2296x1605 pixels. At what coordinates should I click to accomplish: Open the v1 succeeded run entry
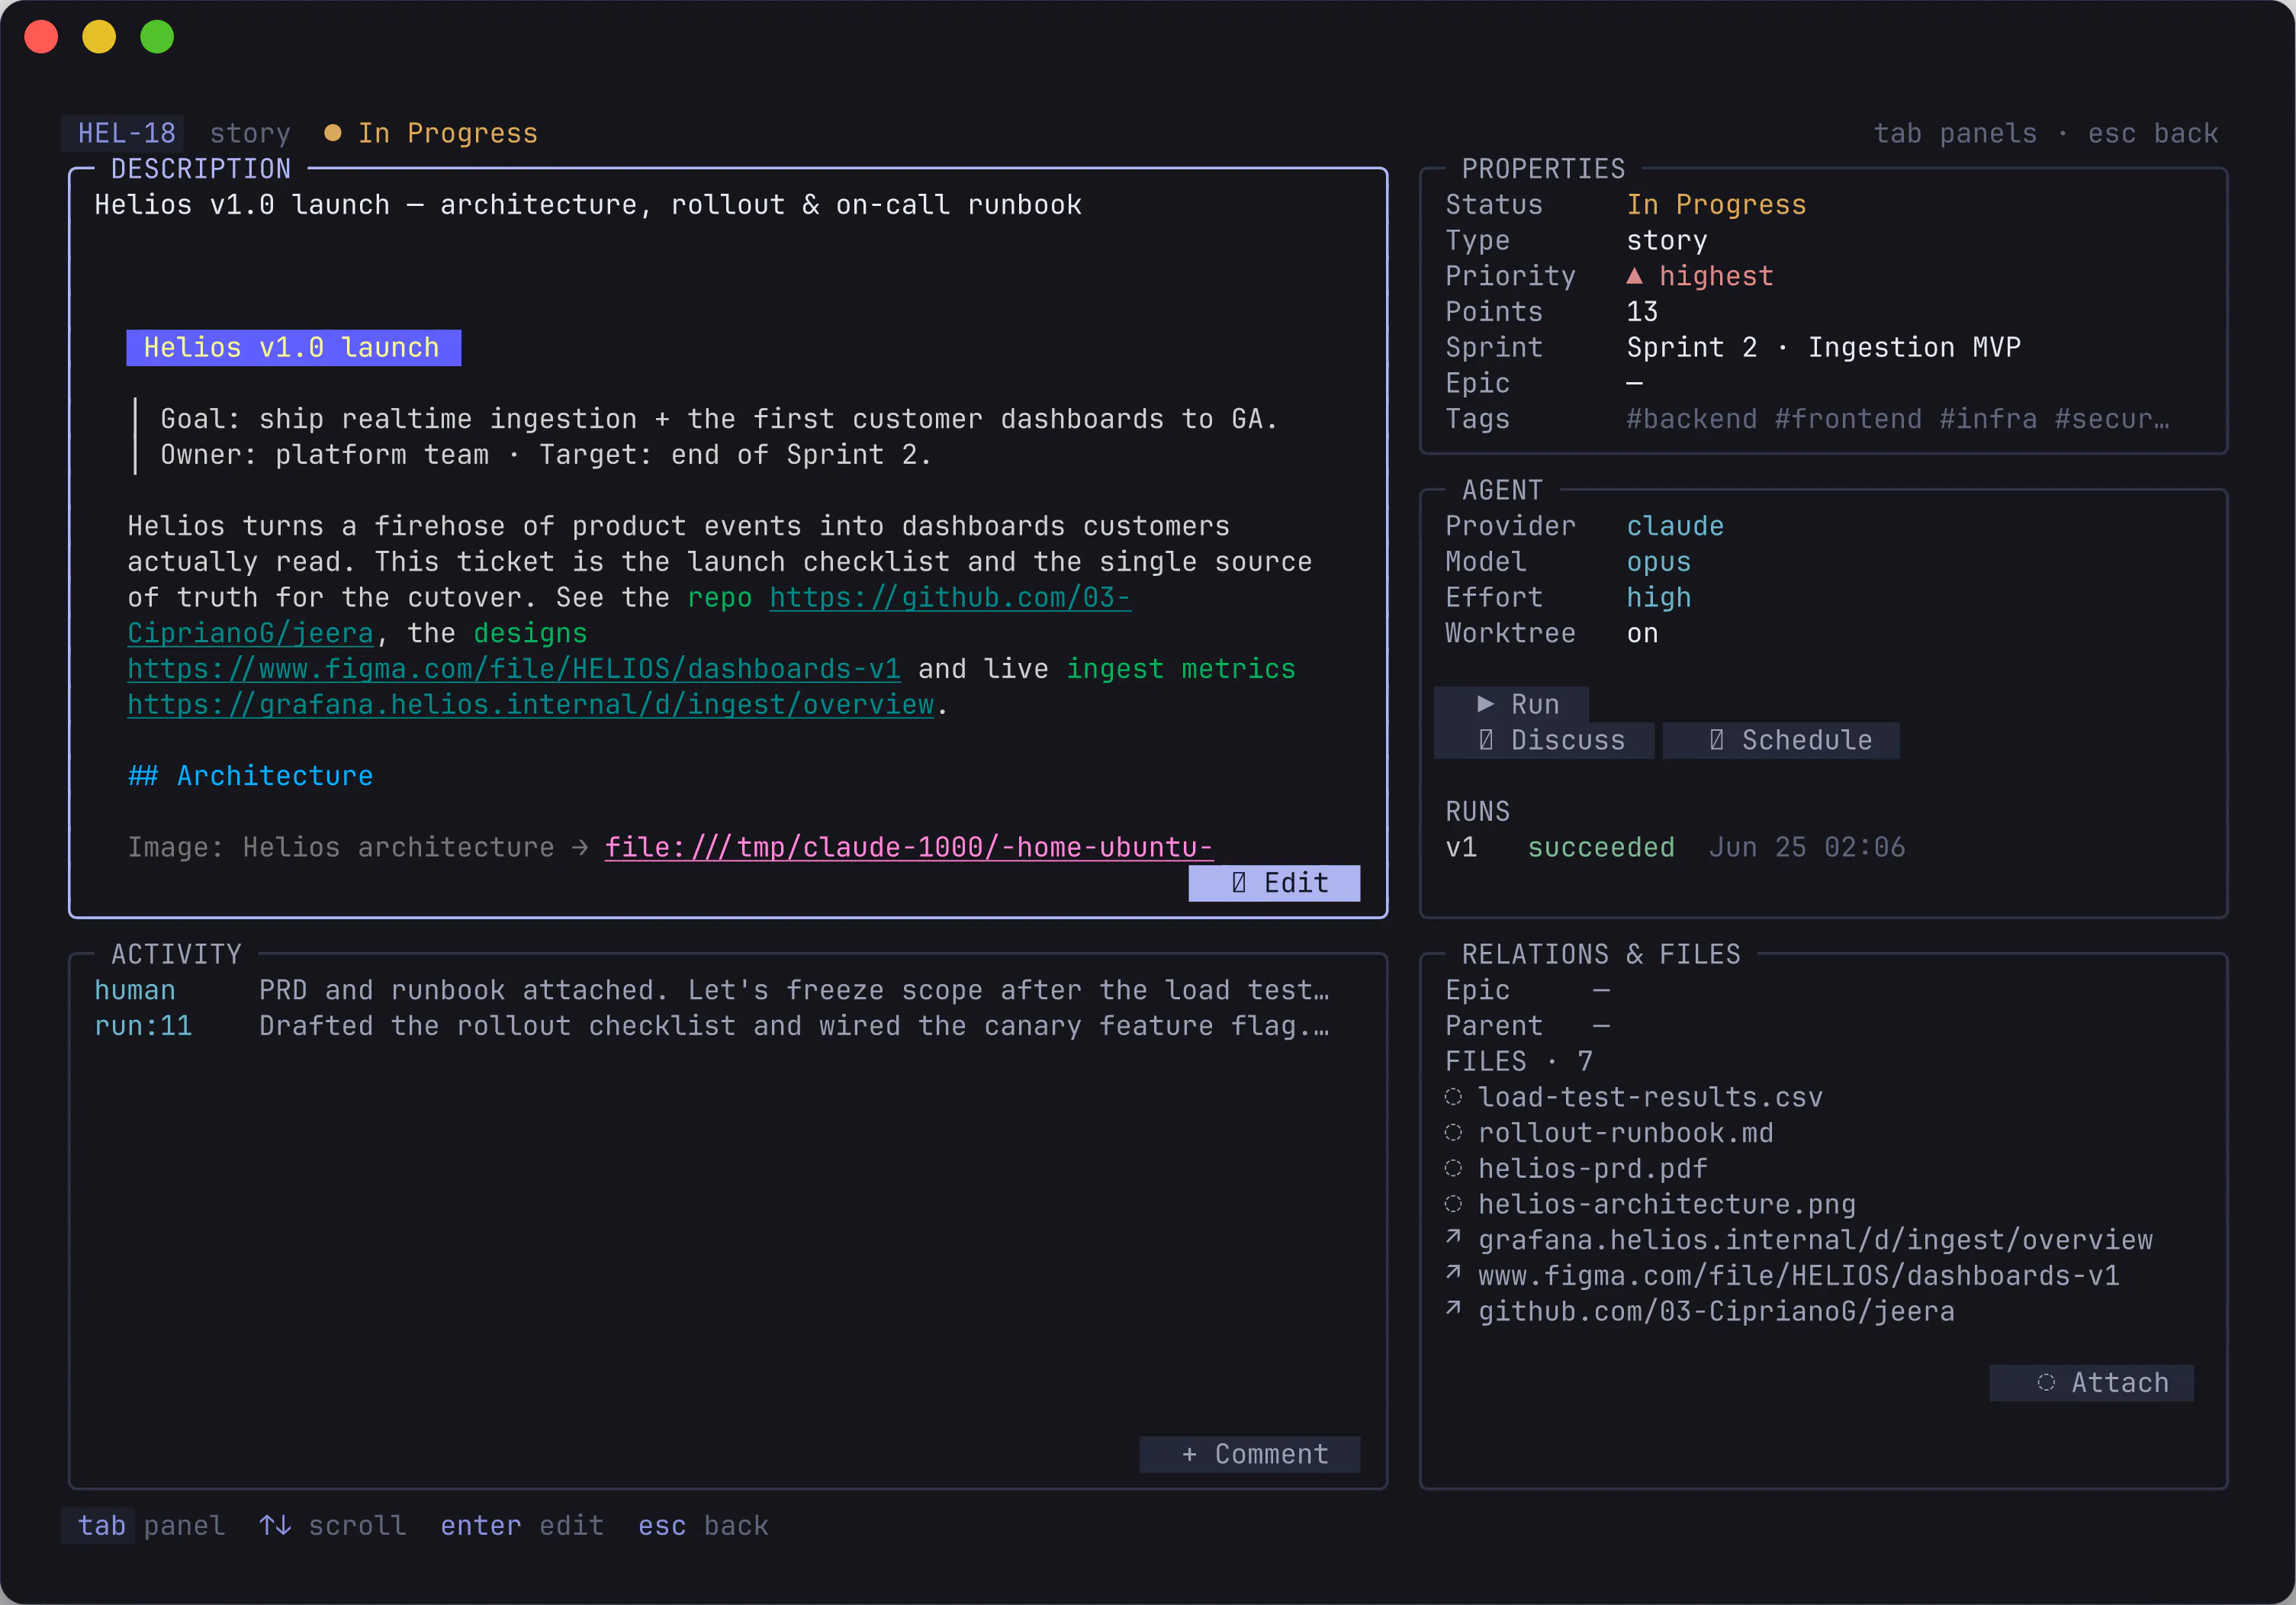pos(1675,848)
